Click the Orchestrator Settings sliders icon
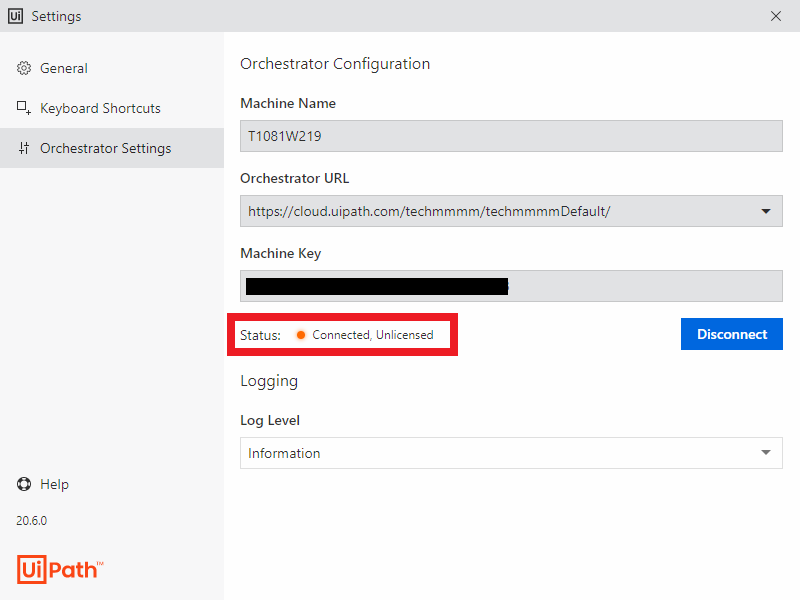Image resolution: width=800 pixels, height=600 pixels. (24, 148)
